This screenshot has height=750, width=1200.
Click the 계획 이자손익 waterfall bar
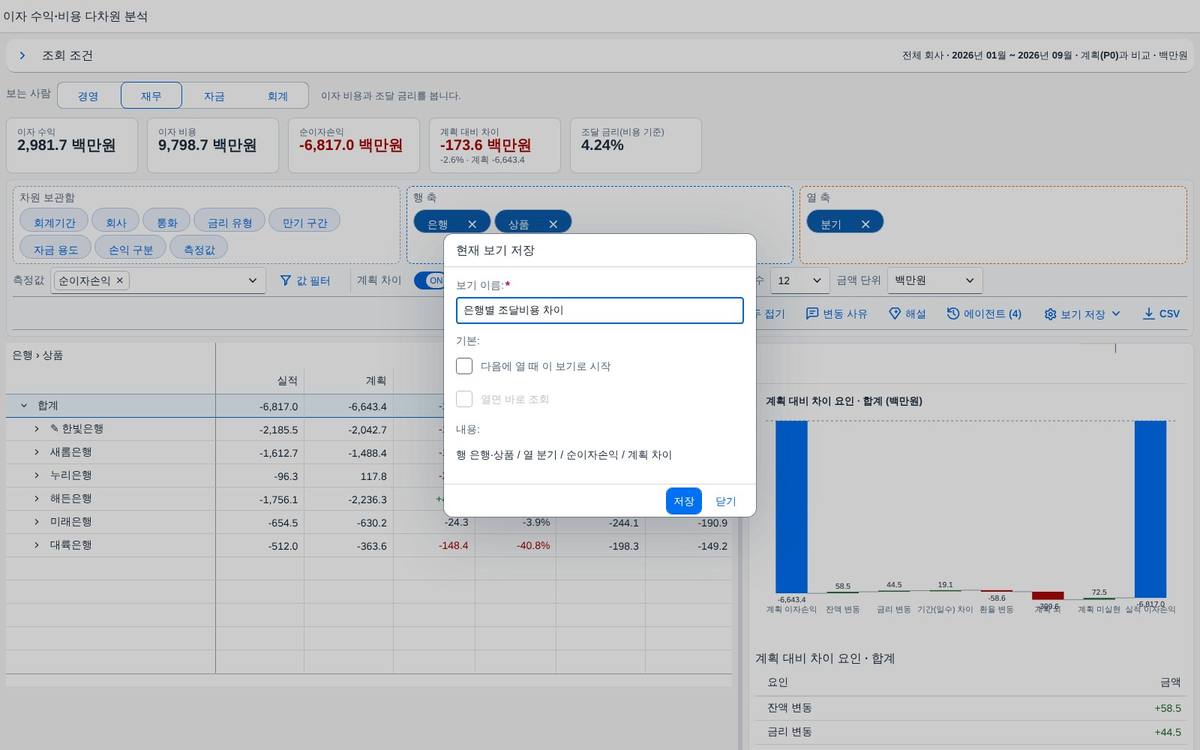pos(791,507)
